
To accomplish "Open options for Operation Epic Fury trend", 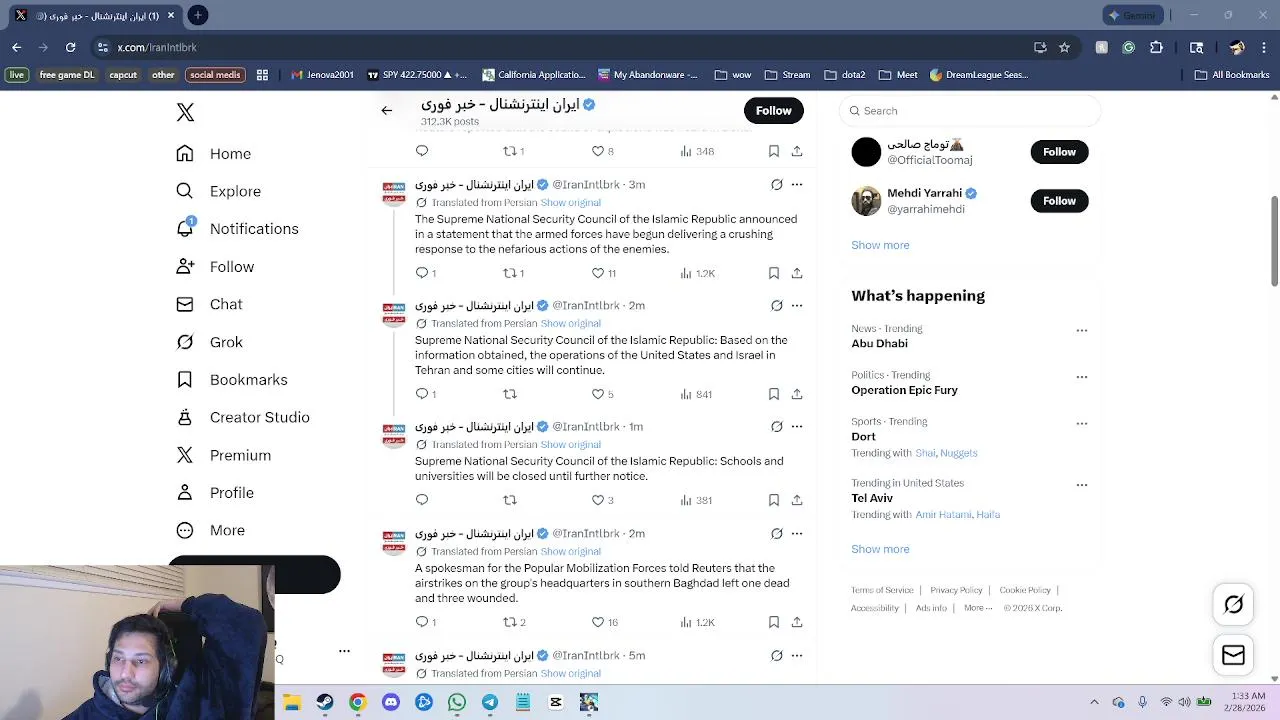I will (1081, 377).
